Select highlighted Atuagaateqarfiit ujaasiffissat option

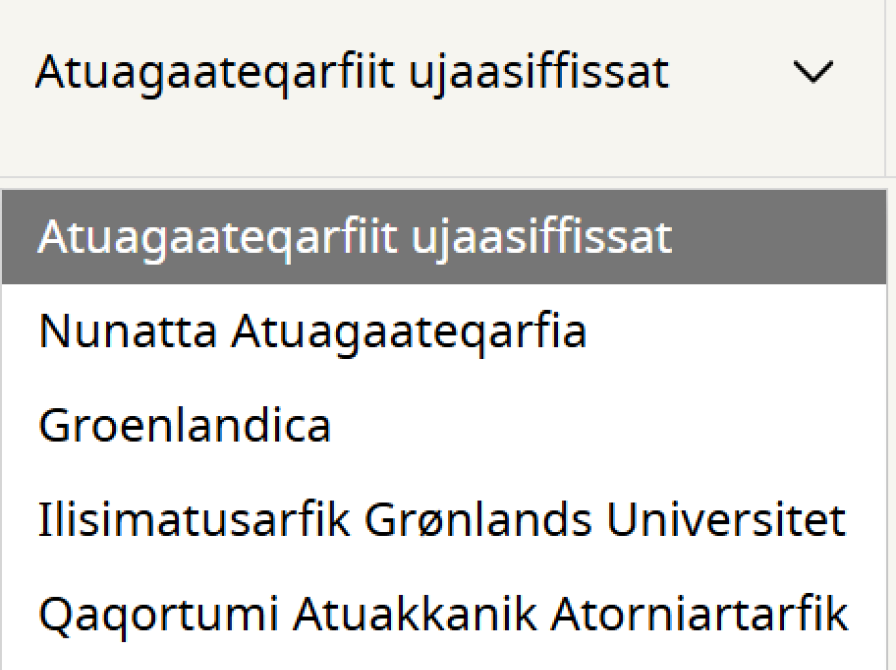(354, 237)
